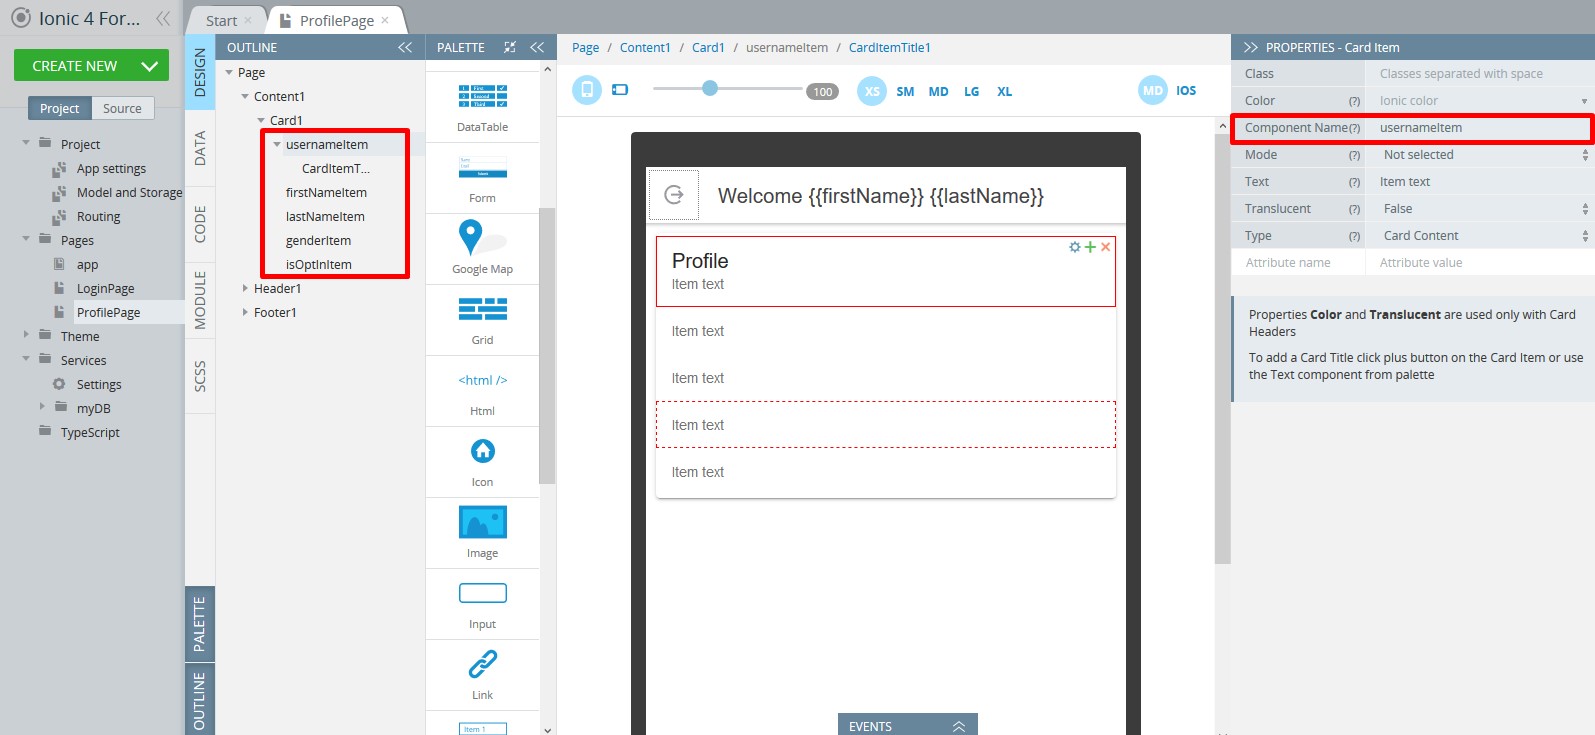Screen dimensions: 1595x735
Task: Click the CardItemTitle1 breadcrumb link
Action: tap(890, 47)
